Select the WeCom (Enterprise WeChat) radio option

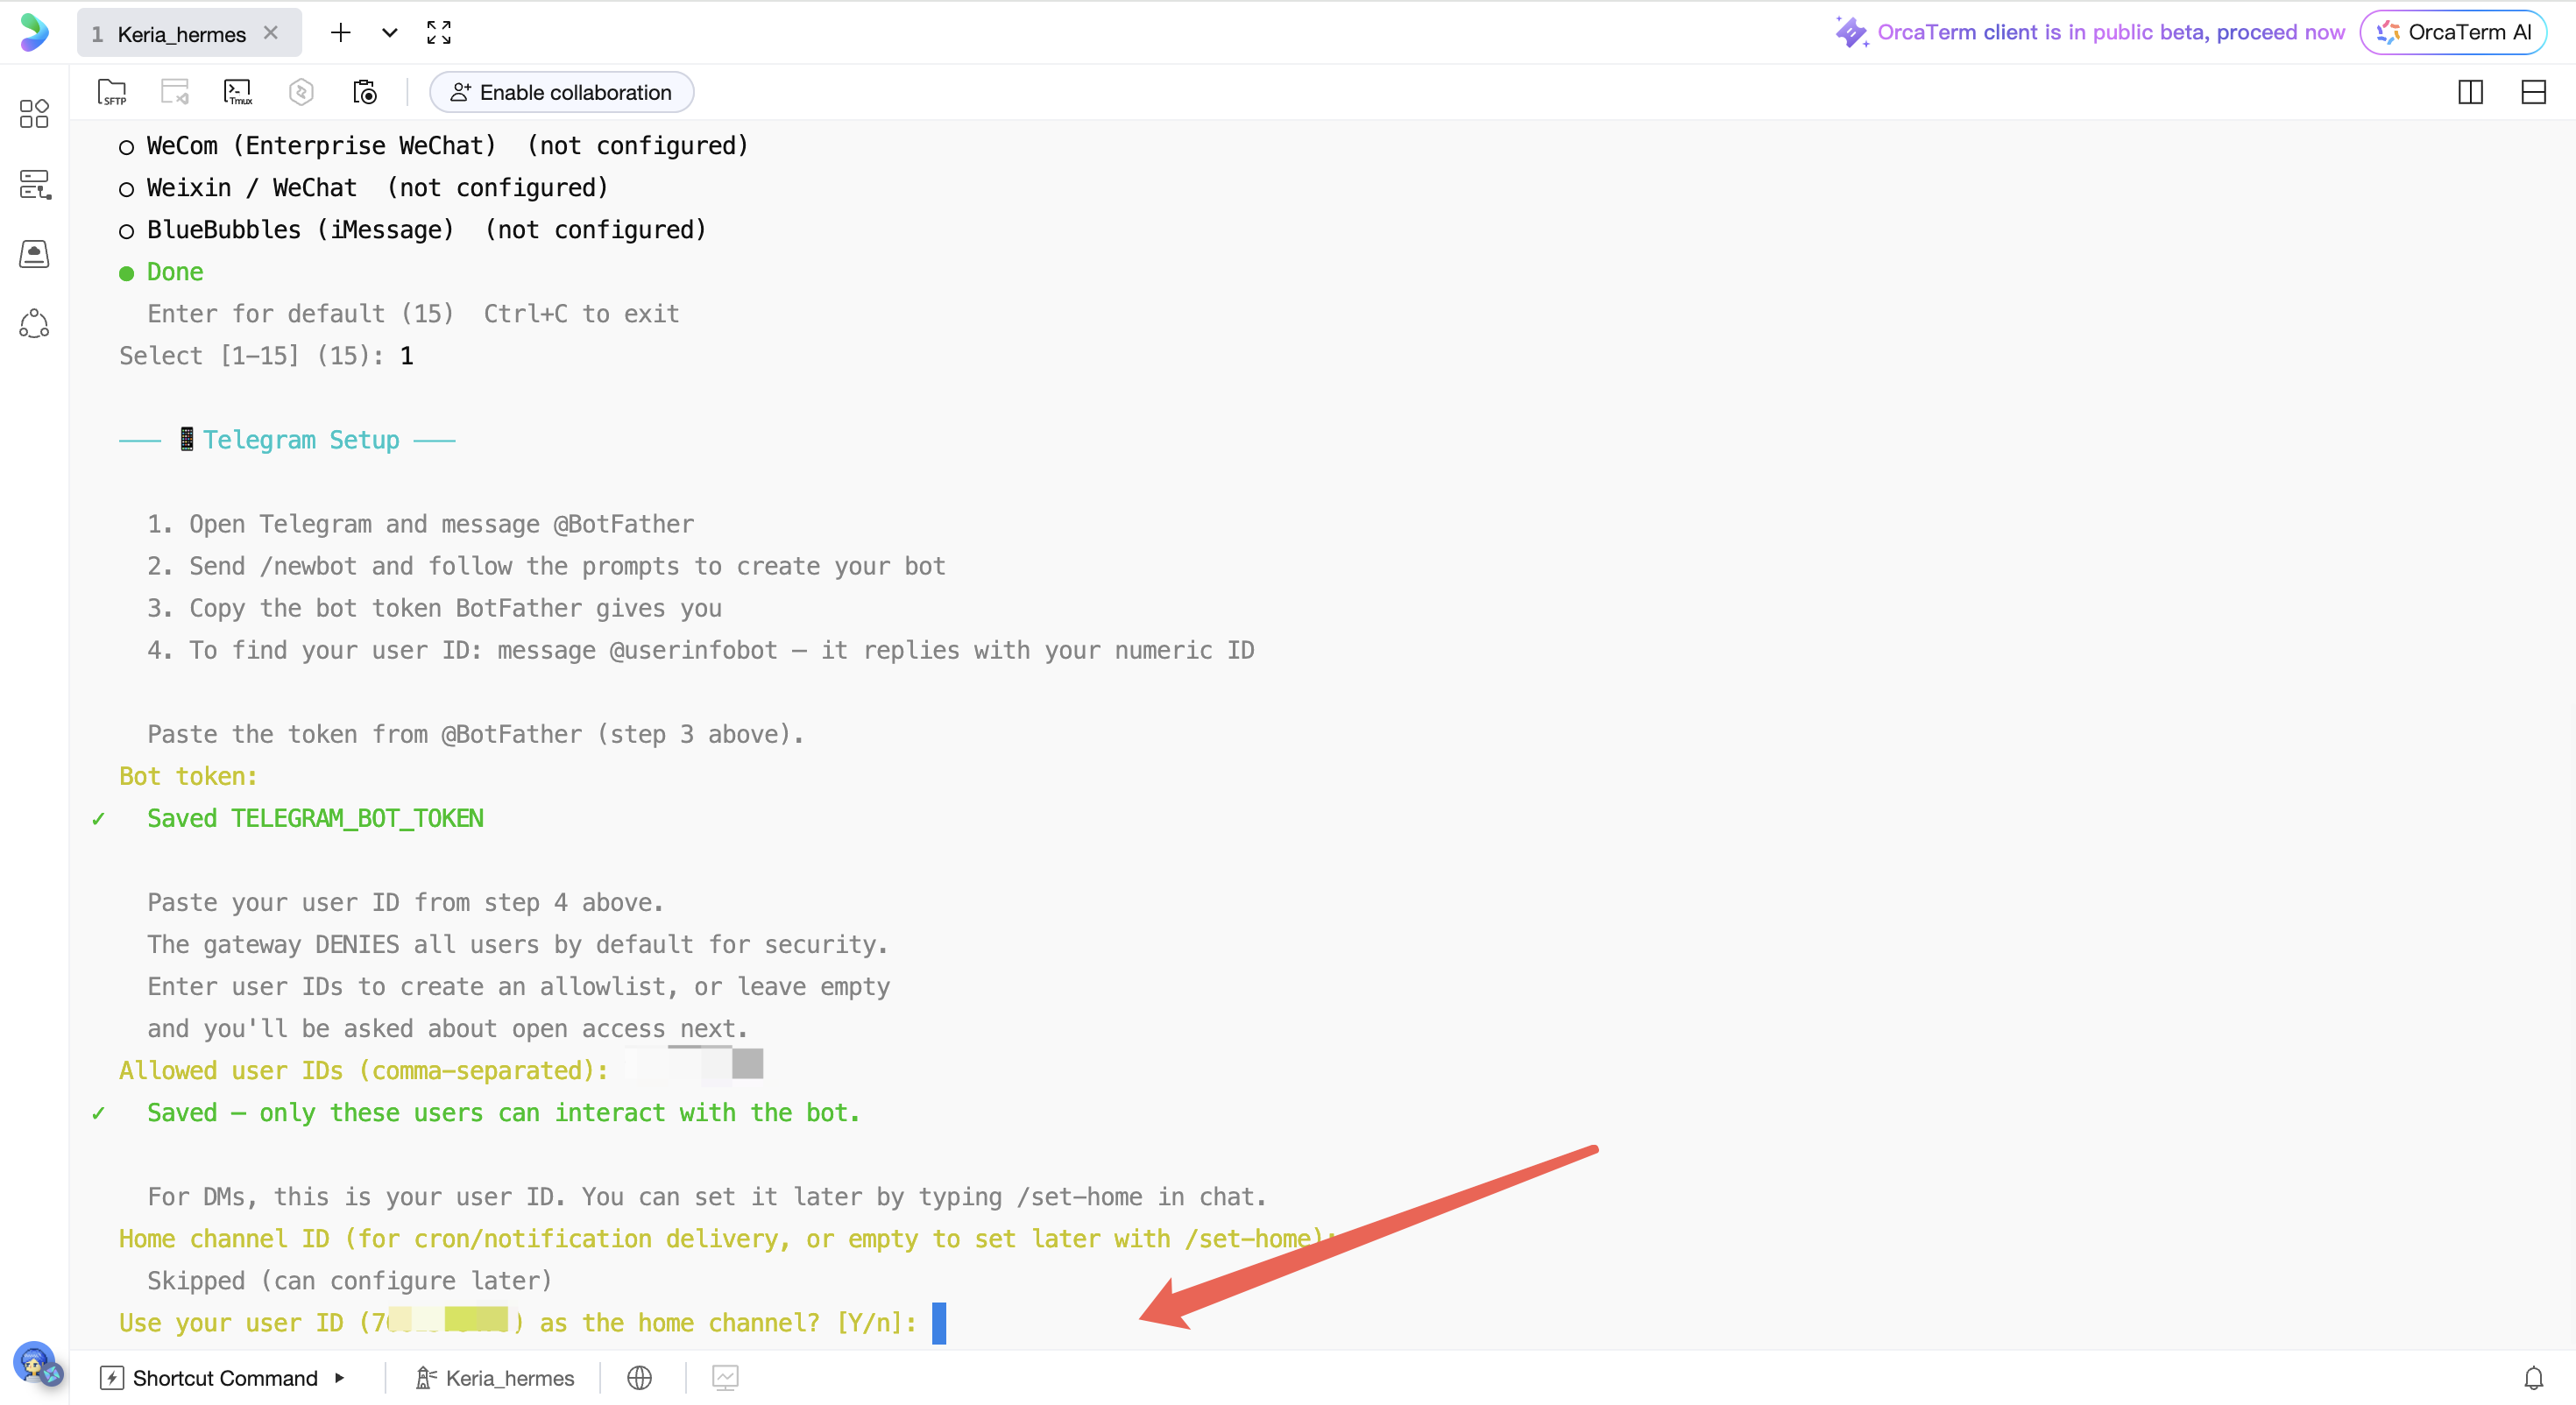tap(126, 147)
